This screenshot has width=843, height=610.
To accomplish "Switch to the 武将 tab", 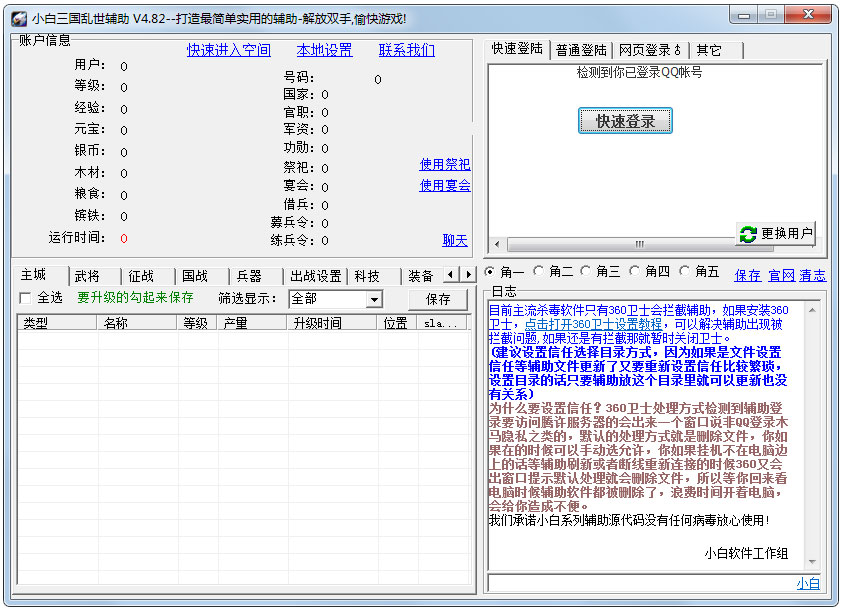I will (x=88, y=275).
